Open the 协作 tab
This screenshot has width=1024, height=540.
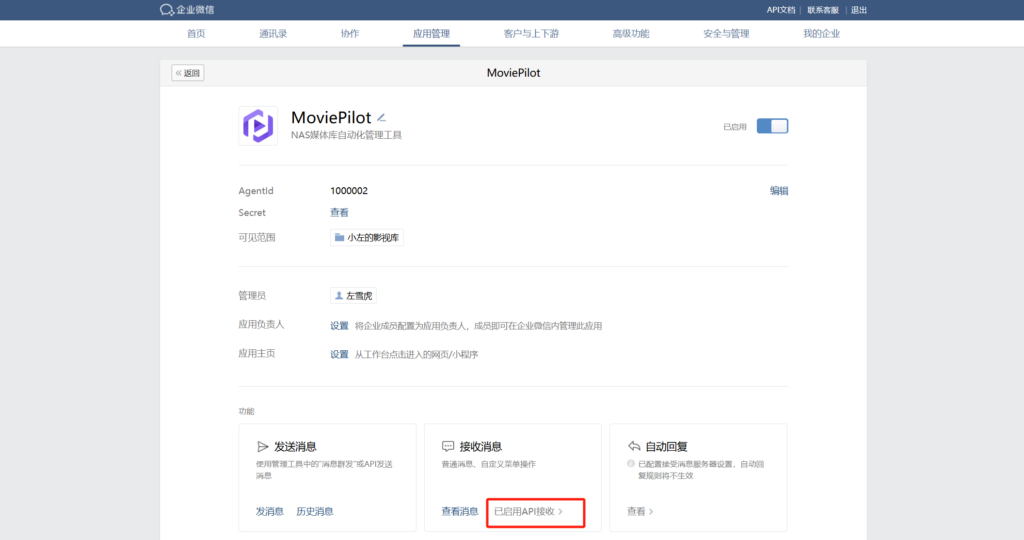pyautogui.click(x=350, y=33)
